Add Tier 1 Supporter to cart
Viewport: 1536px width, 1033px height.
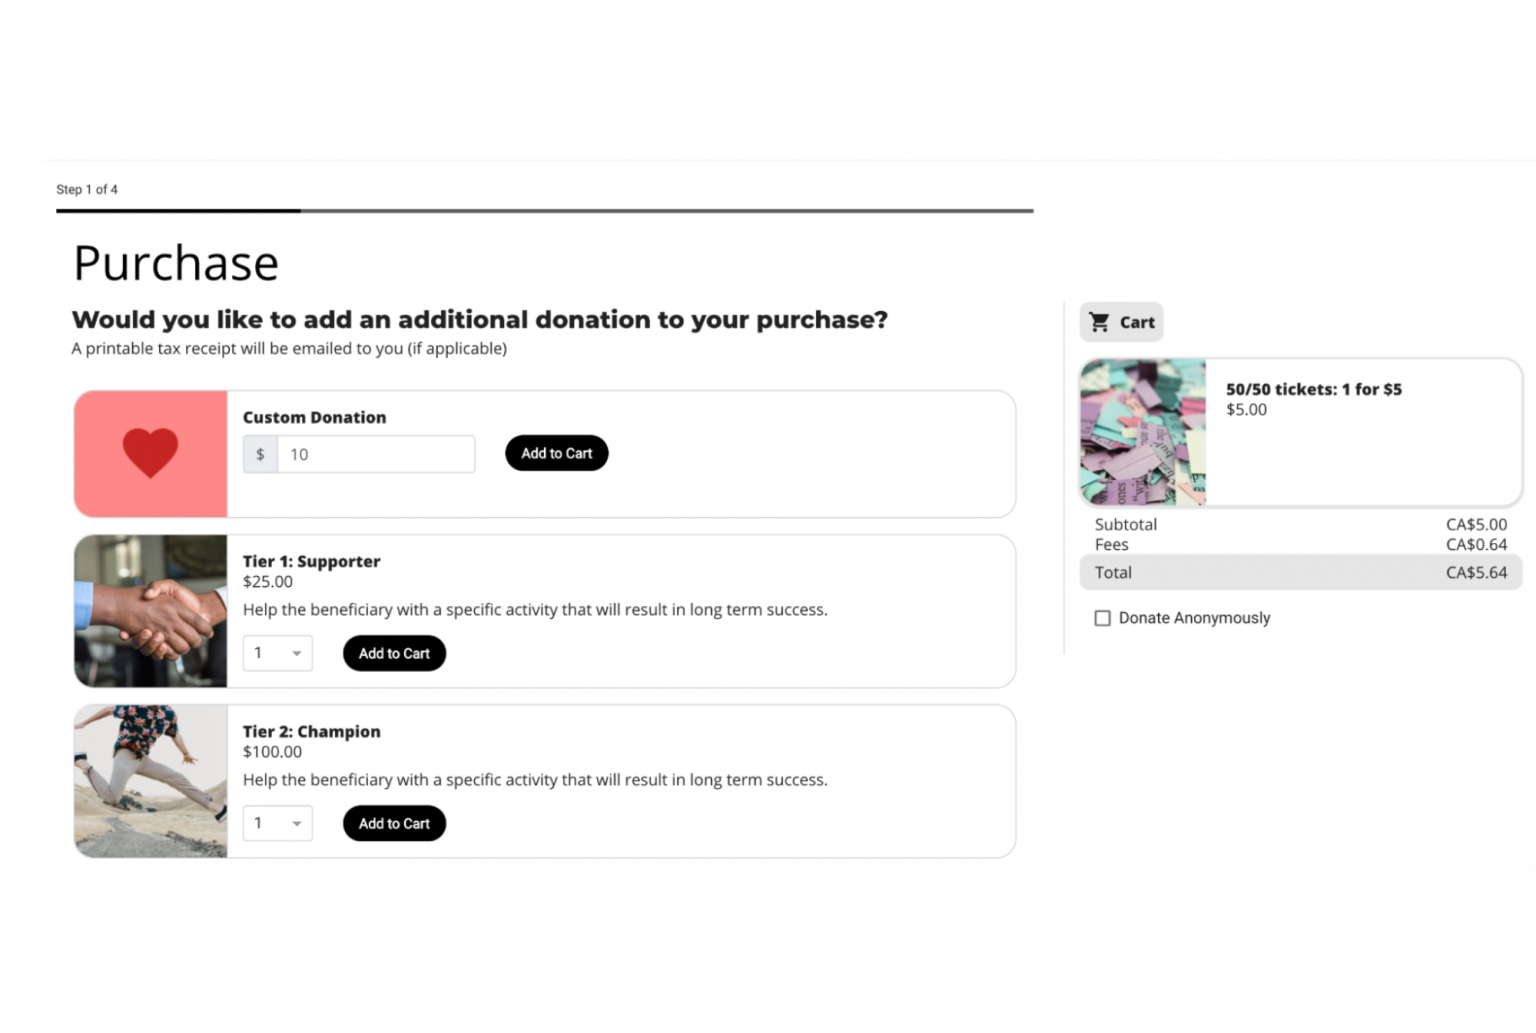tap(394, 653)
